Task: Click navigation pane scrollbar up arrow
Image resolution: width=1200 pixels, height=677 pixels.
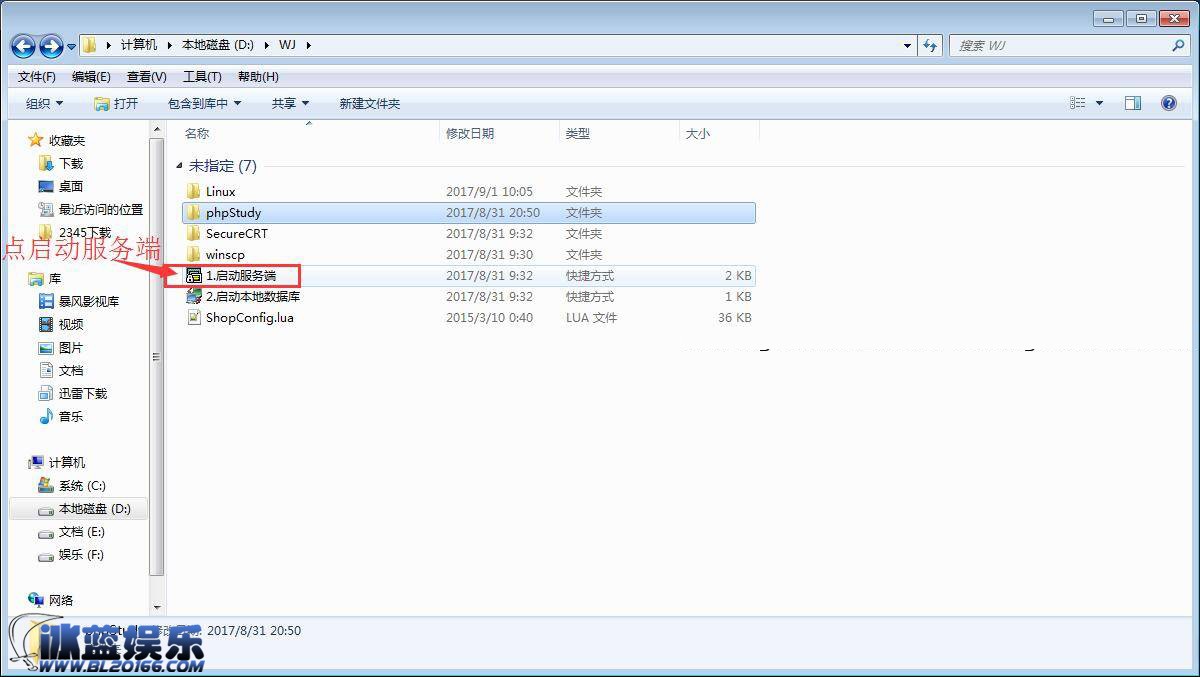Action: coord(157,130)
